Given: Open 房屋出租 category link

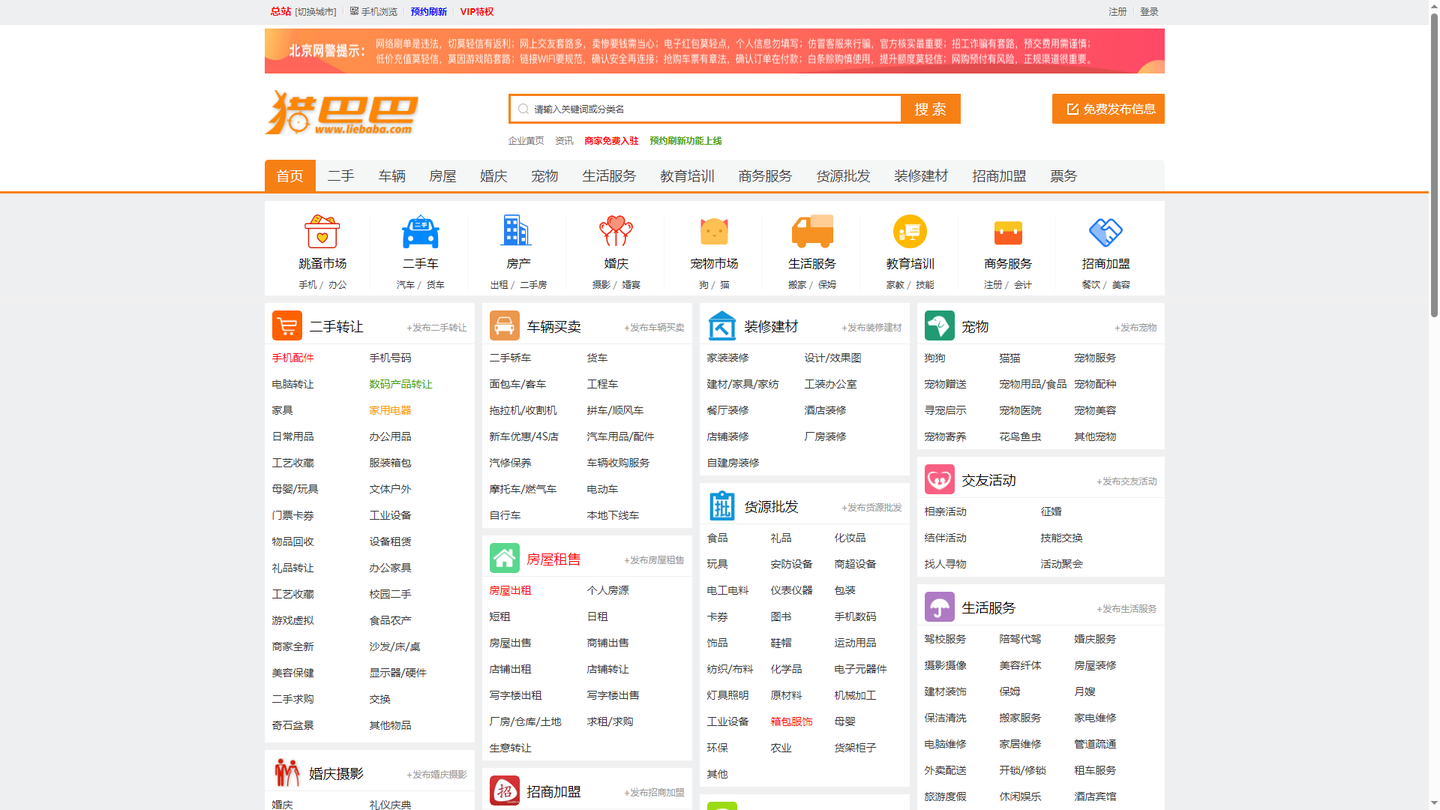Looking at the screenshot, I should pyautogui.click(x=510, y=591).
